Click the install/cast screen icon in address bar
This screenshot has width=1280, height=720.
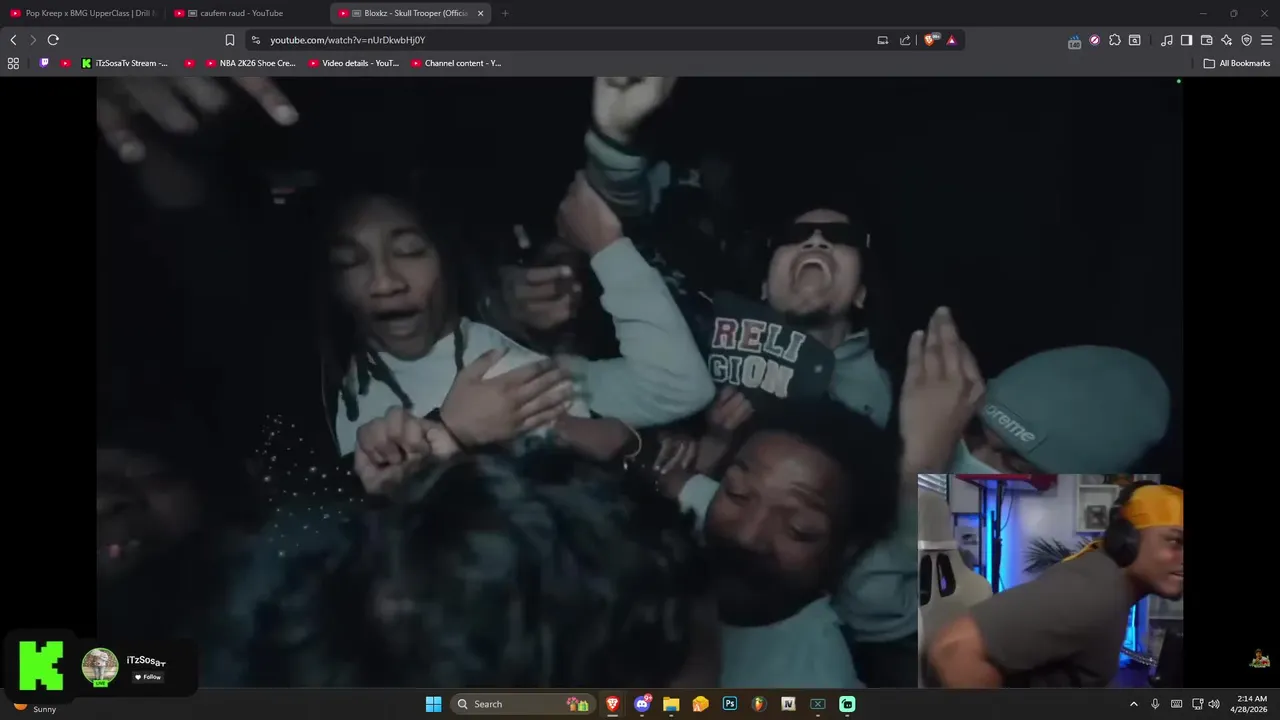click(x=882, y=40)
